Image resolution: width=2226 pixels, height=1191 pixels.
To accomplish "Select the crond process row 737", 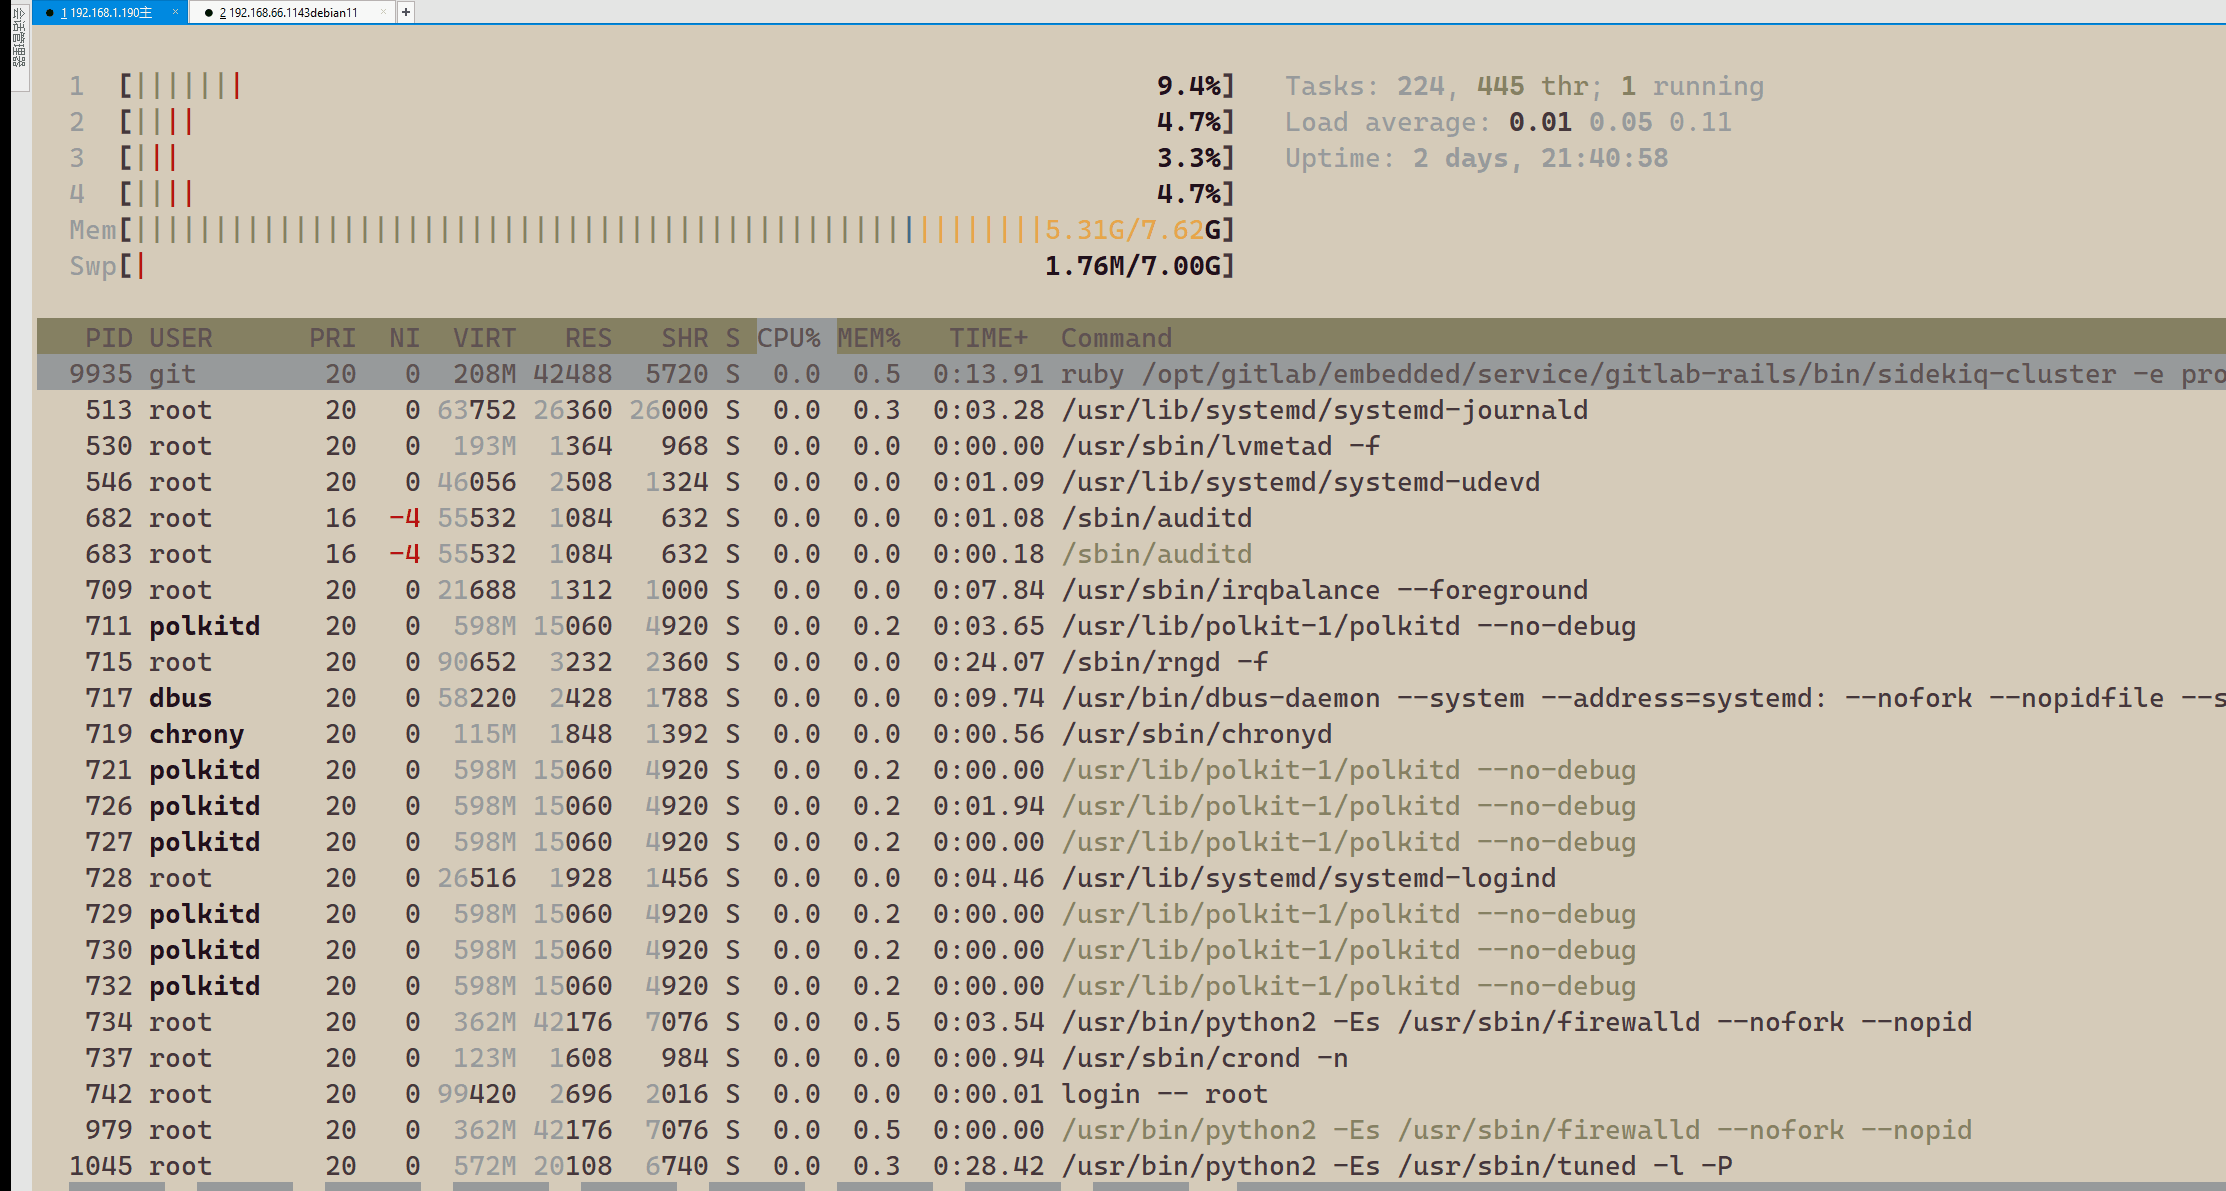I will tap(1131, 1058).
